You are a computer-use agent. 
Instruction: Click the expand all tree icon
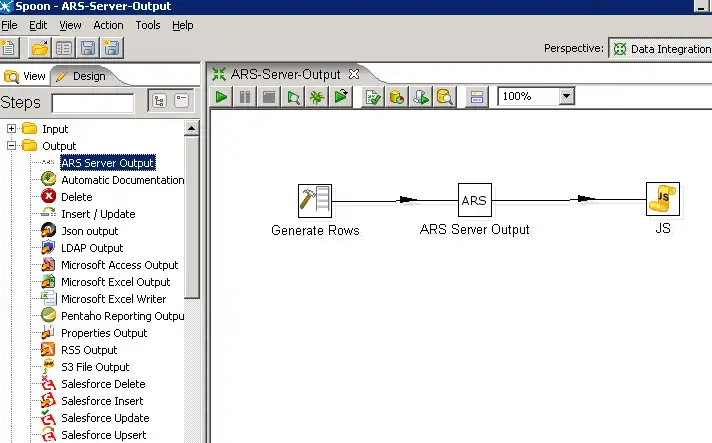click(159, 101)
